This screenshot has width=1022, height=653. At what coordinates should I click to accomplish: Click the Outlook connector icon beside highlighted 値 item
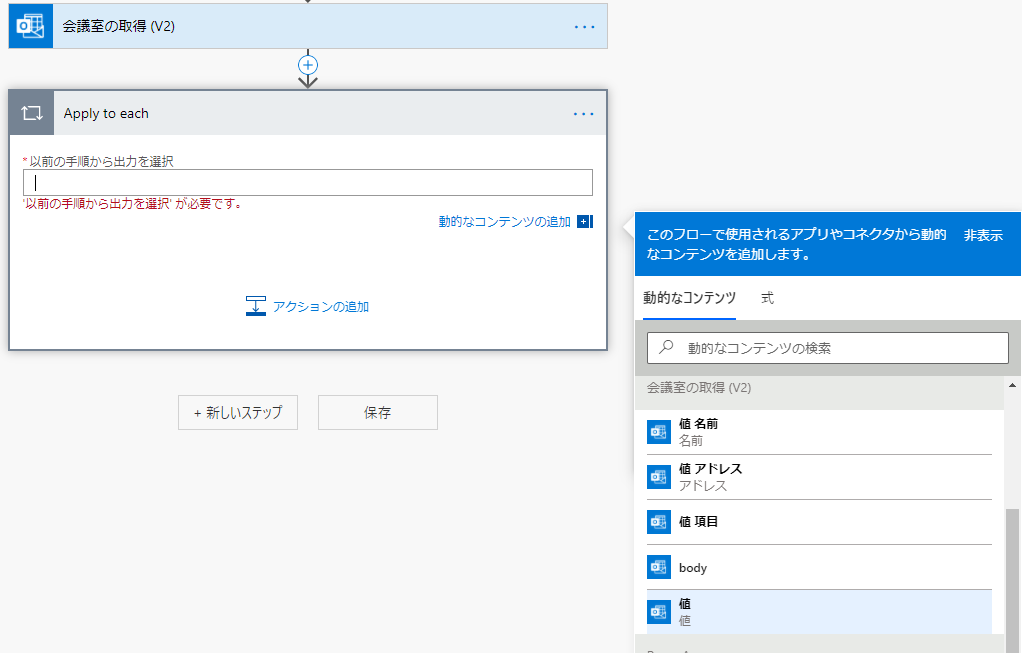(659, 612)
